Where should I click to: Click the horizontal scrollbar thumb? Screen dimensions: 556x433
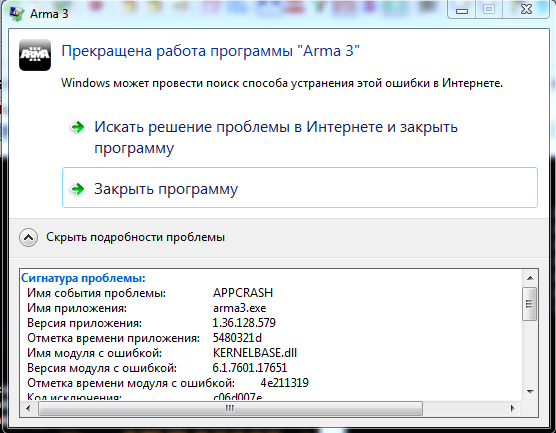pyautogui.click(x=230, y=409)
